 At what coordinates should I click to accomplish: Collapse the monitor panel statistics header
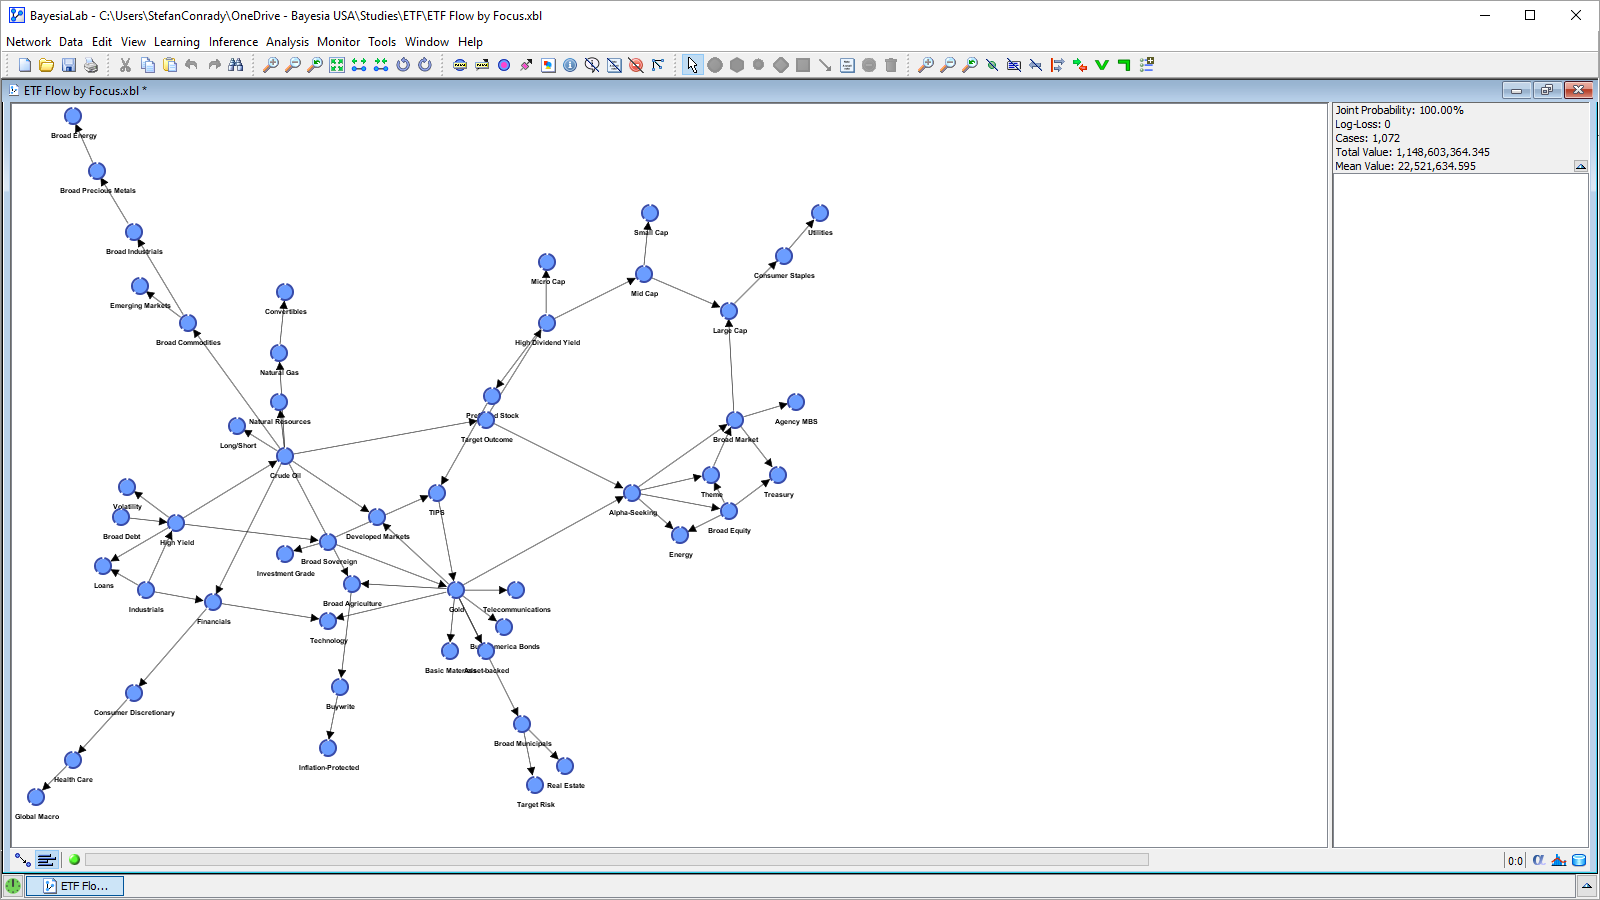coord(1580,166)
